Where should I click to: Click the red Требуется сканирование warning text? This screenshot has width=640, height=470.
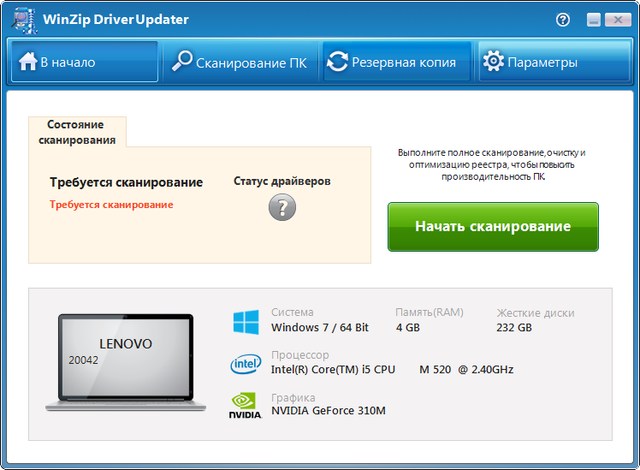[x=111, y=204]
